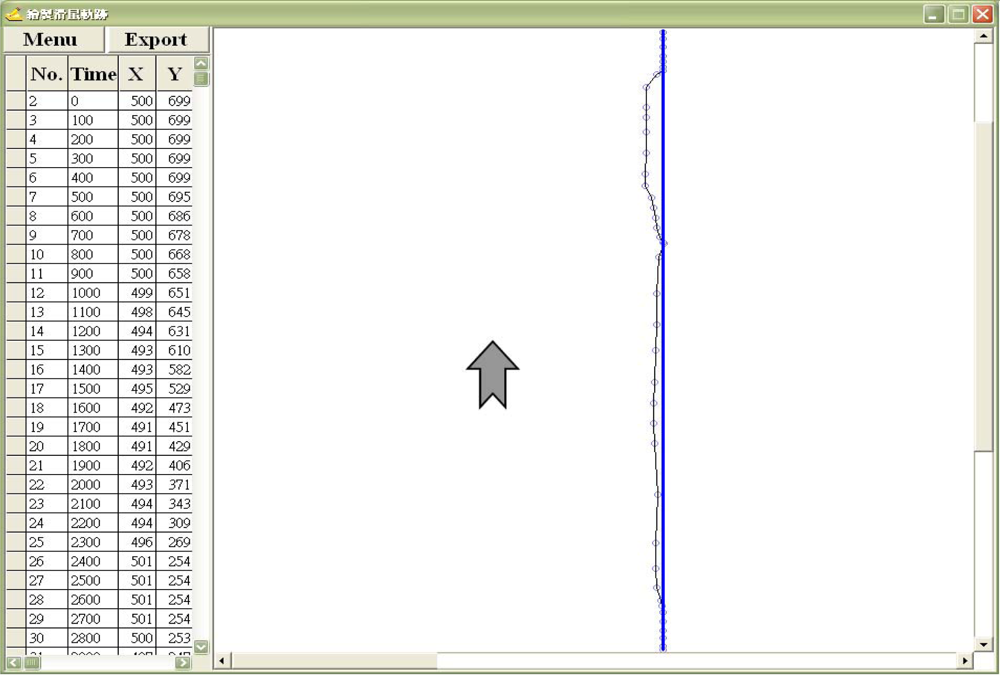Screen dimensions: 1000x675
Task: Click Y cell with value 371
Action: (x=174, y=484)
